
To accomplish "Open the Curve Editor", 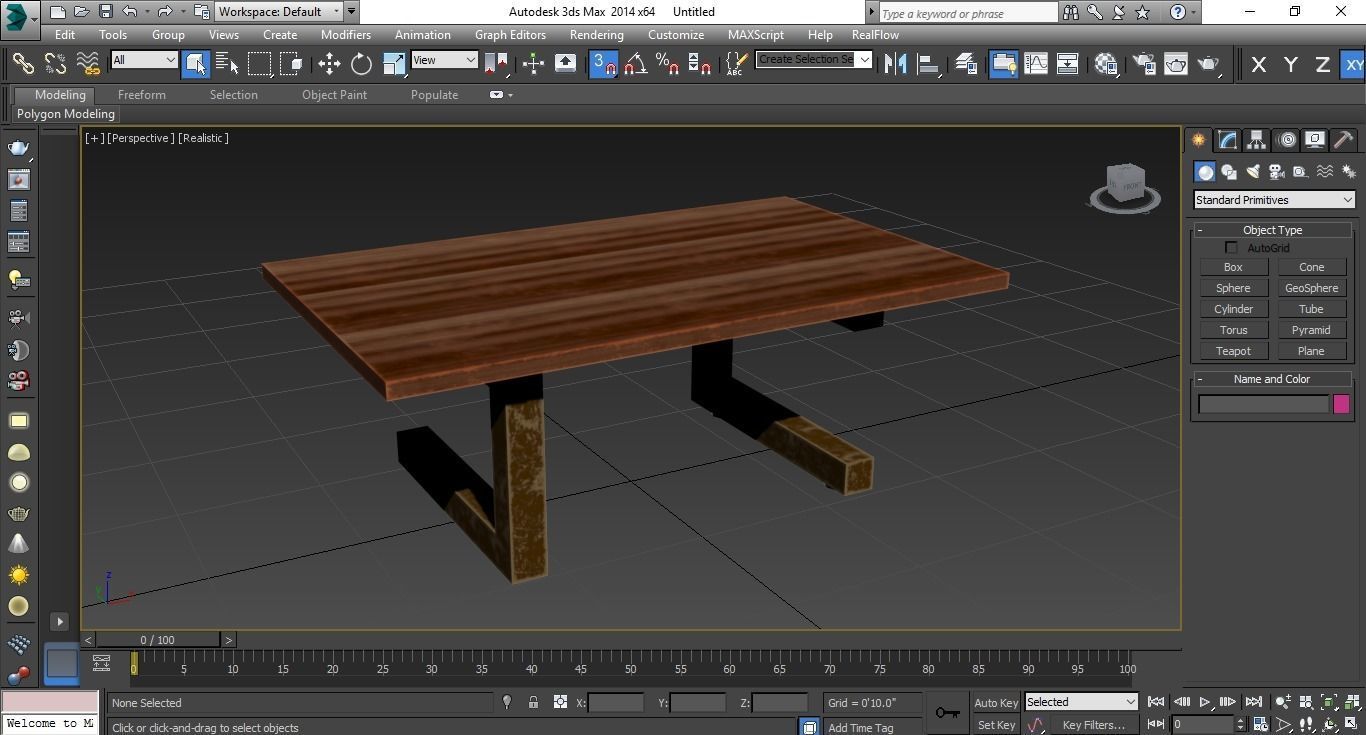I will pyautogui.click(x=1036, y=63).
